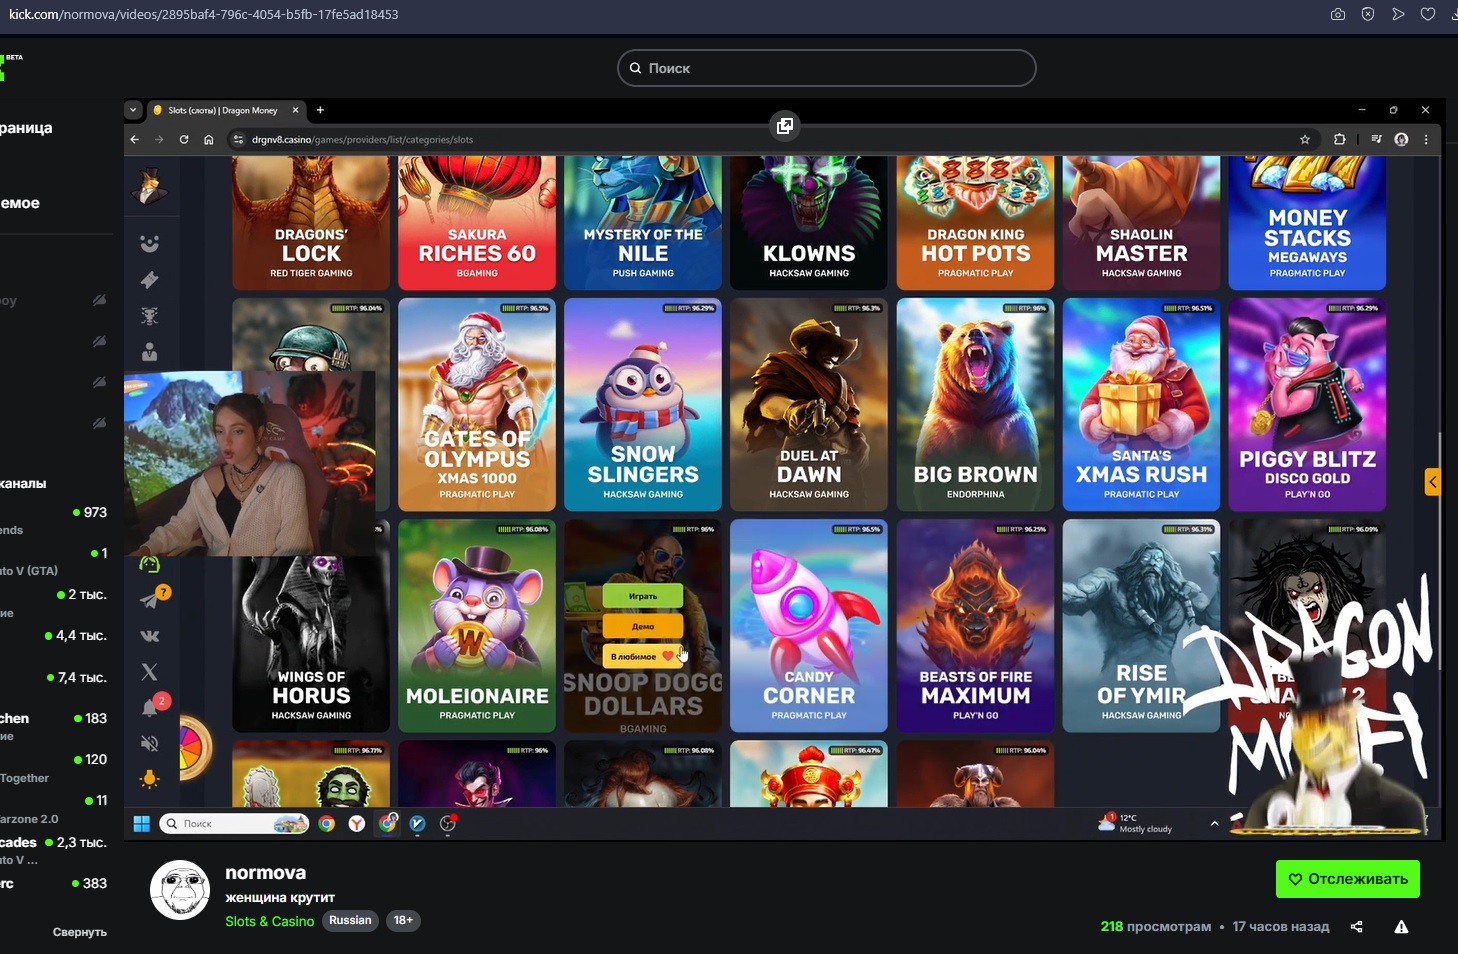Click the paper-plane send icon in outer toolbar
The width and height of the screenshot is (1458, 954).
pyautogui.click(x=1398, y=14)
